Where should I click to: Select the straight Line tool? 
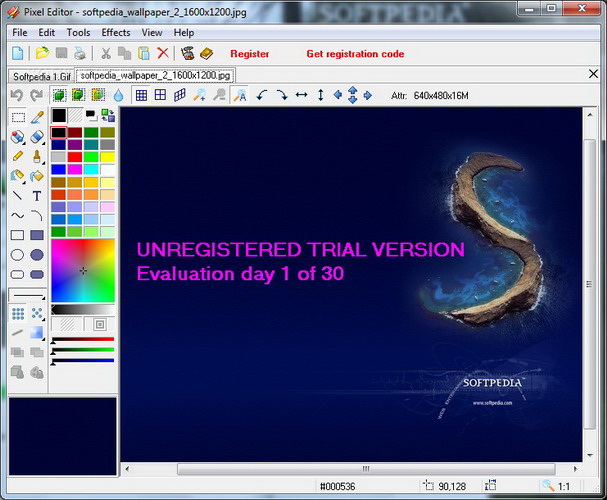[x=17, y=196]
